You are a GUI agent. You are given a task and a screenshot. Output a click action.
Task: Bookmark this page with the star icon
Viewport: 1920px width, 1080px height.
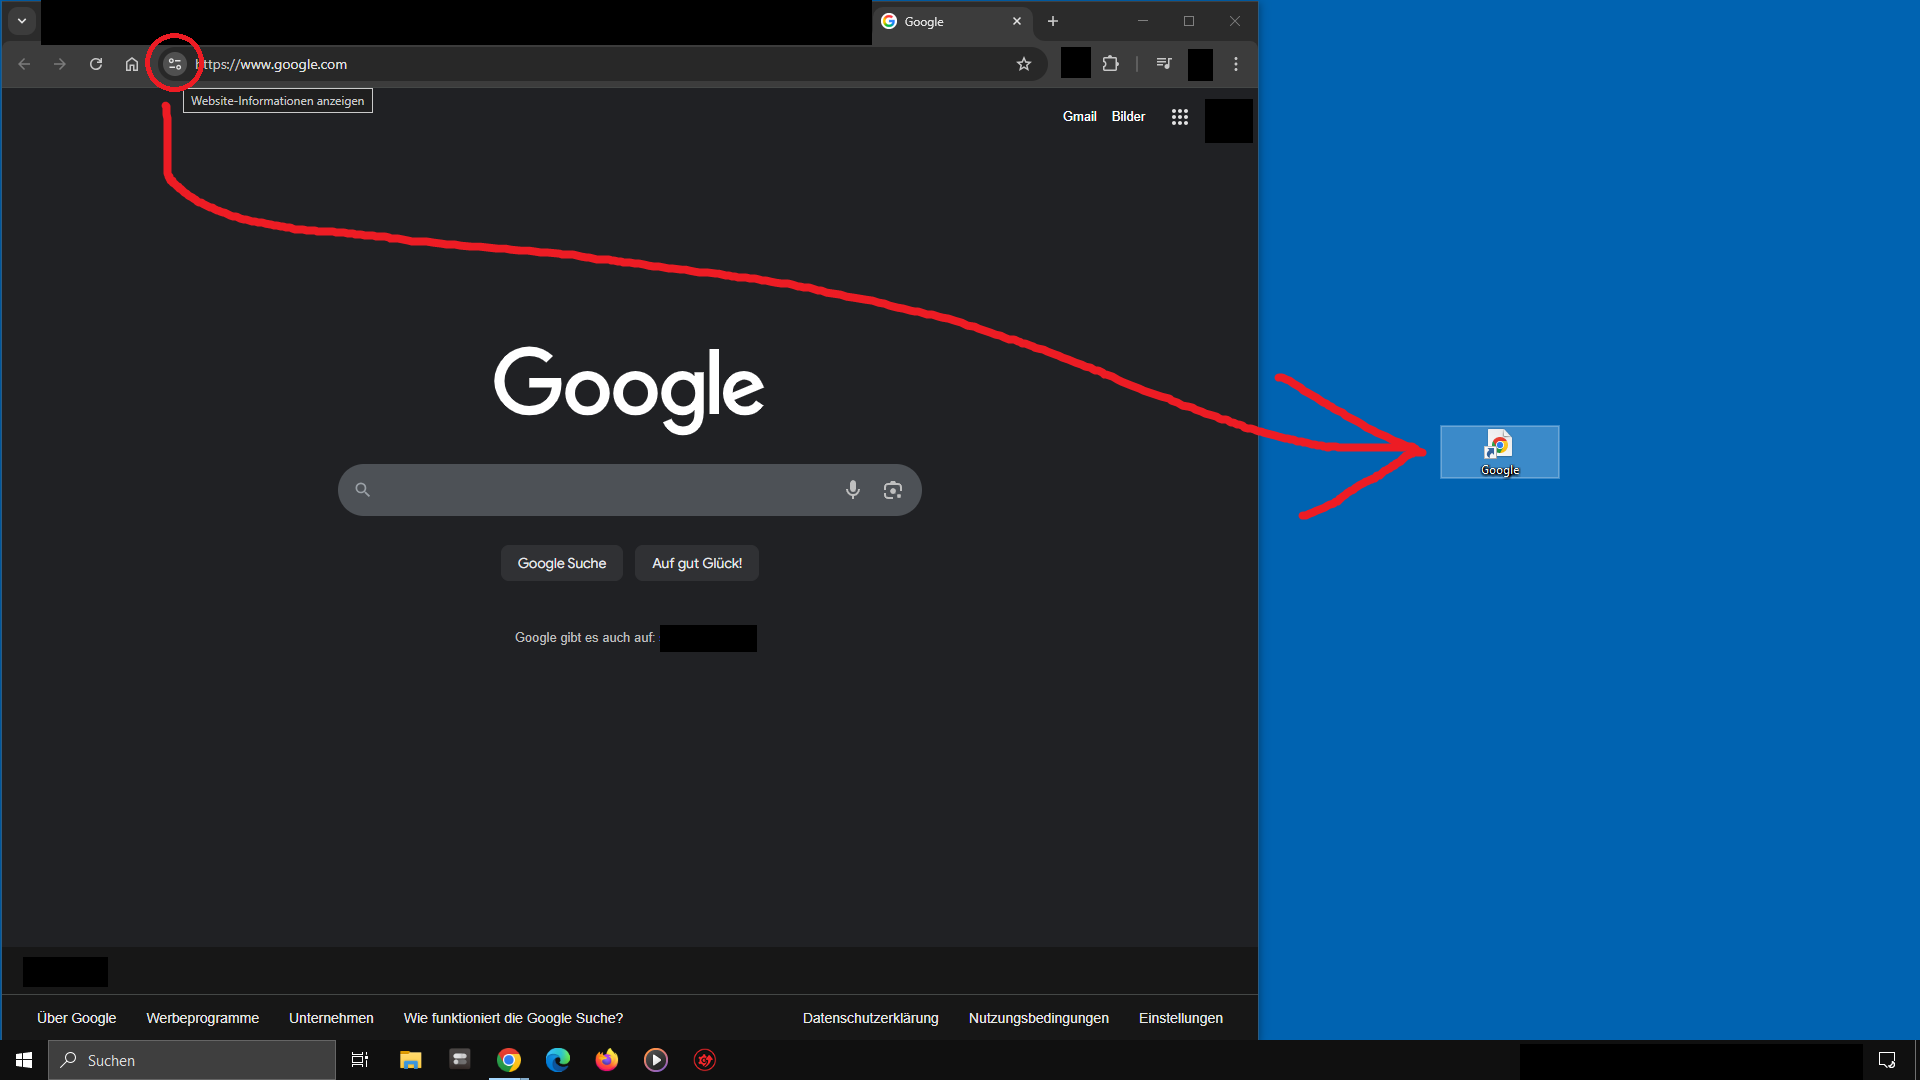pos(1024,64)
